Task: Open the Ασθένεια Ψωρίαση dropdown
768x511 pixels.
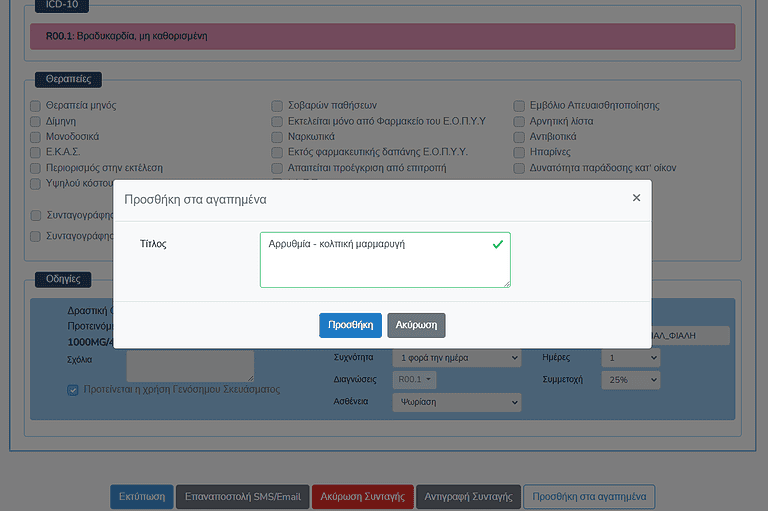Action: pyautogui.click(x=458, y=402)
